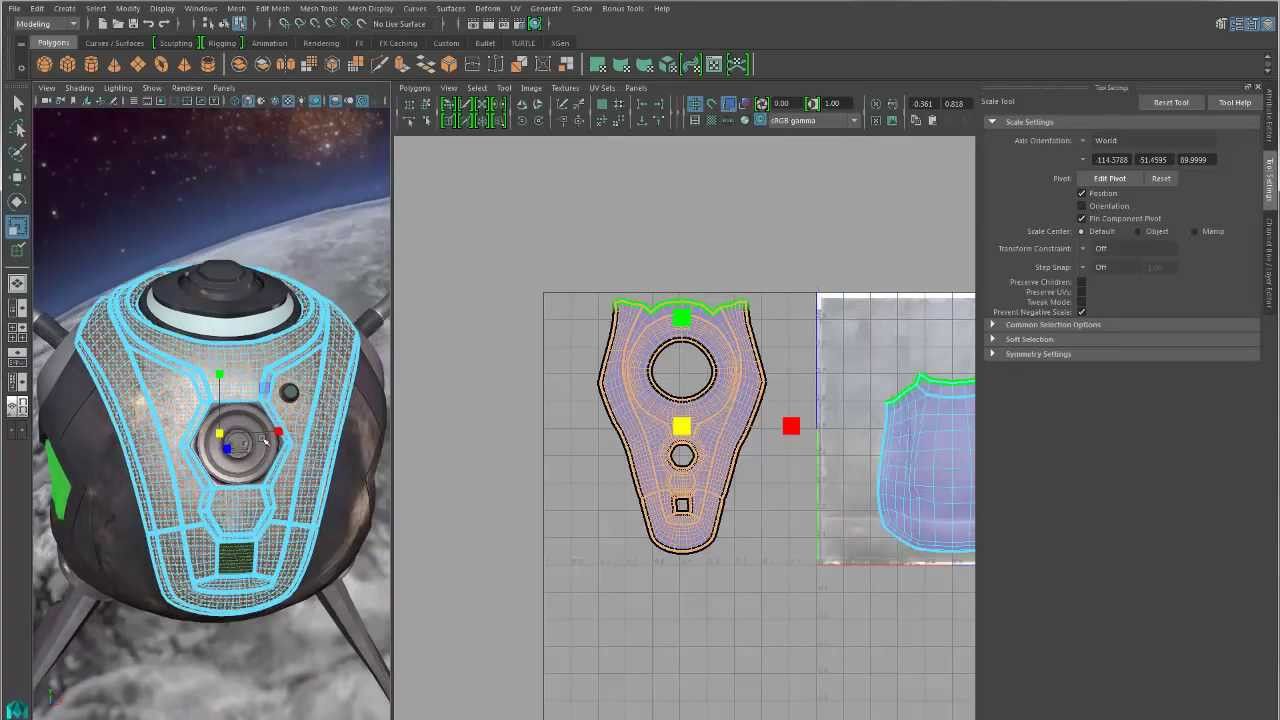The image size is (1280, 720).
Task: Enable the Orientation pivot checkbox
Action: [1081, 206]
